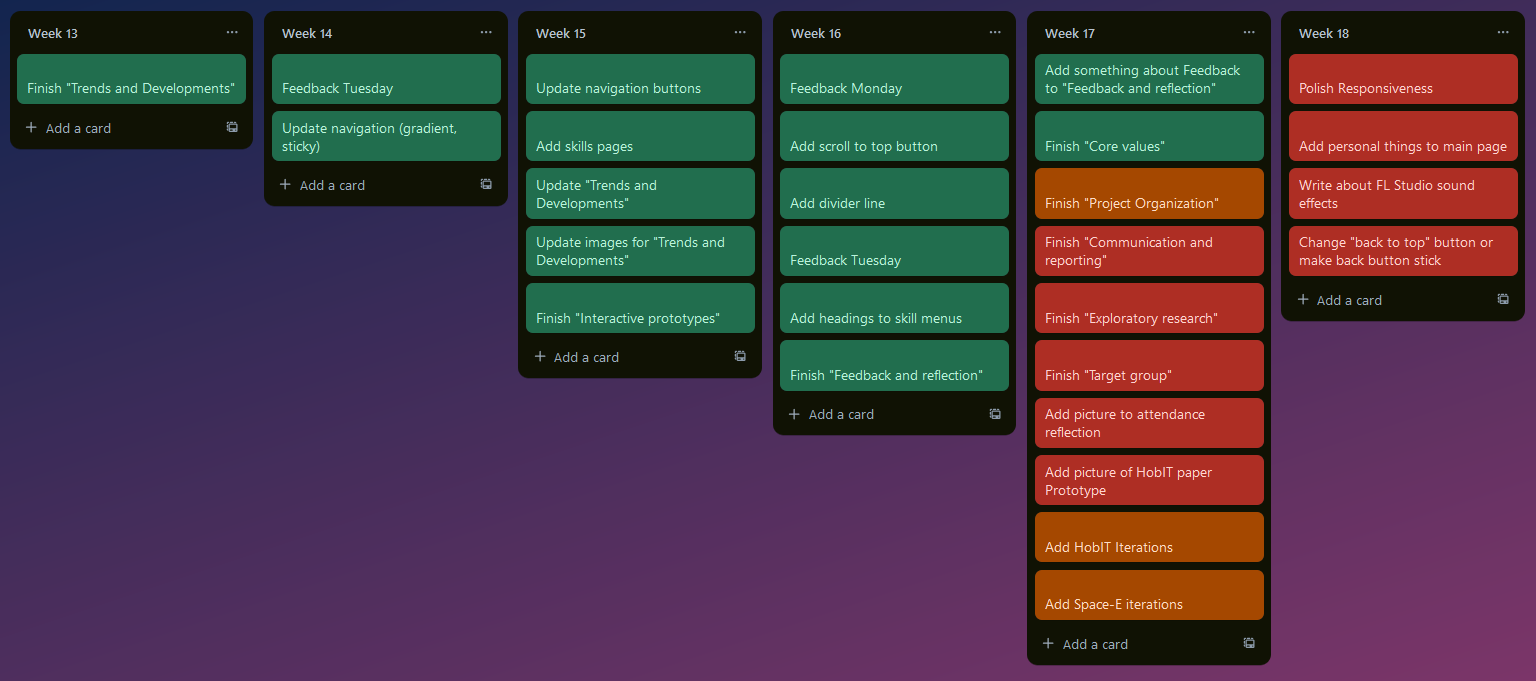1536x681 pixels.
Task: Open the Week 15 list actions menu
Action: click(740, 32)
